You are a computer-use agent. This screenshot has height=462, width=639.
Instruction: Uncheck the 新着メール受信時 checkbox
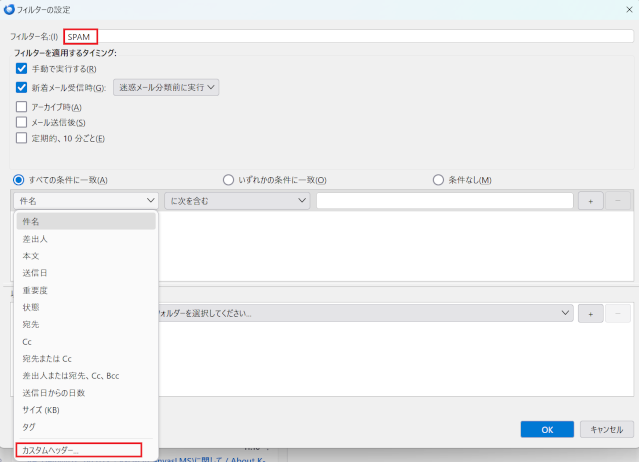[22, 88]
